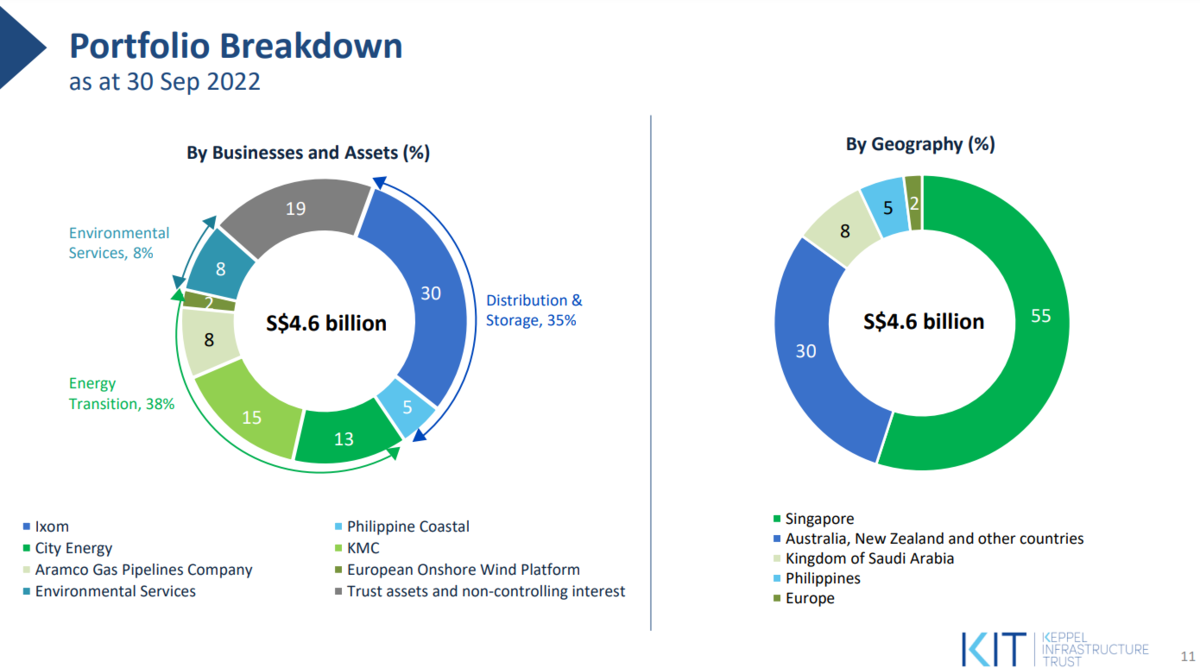1200x668 pixels.
Task: Click S$4.6 billion in businesses donut center
Action: [326, 323]
